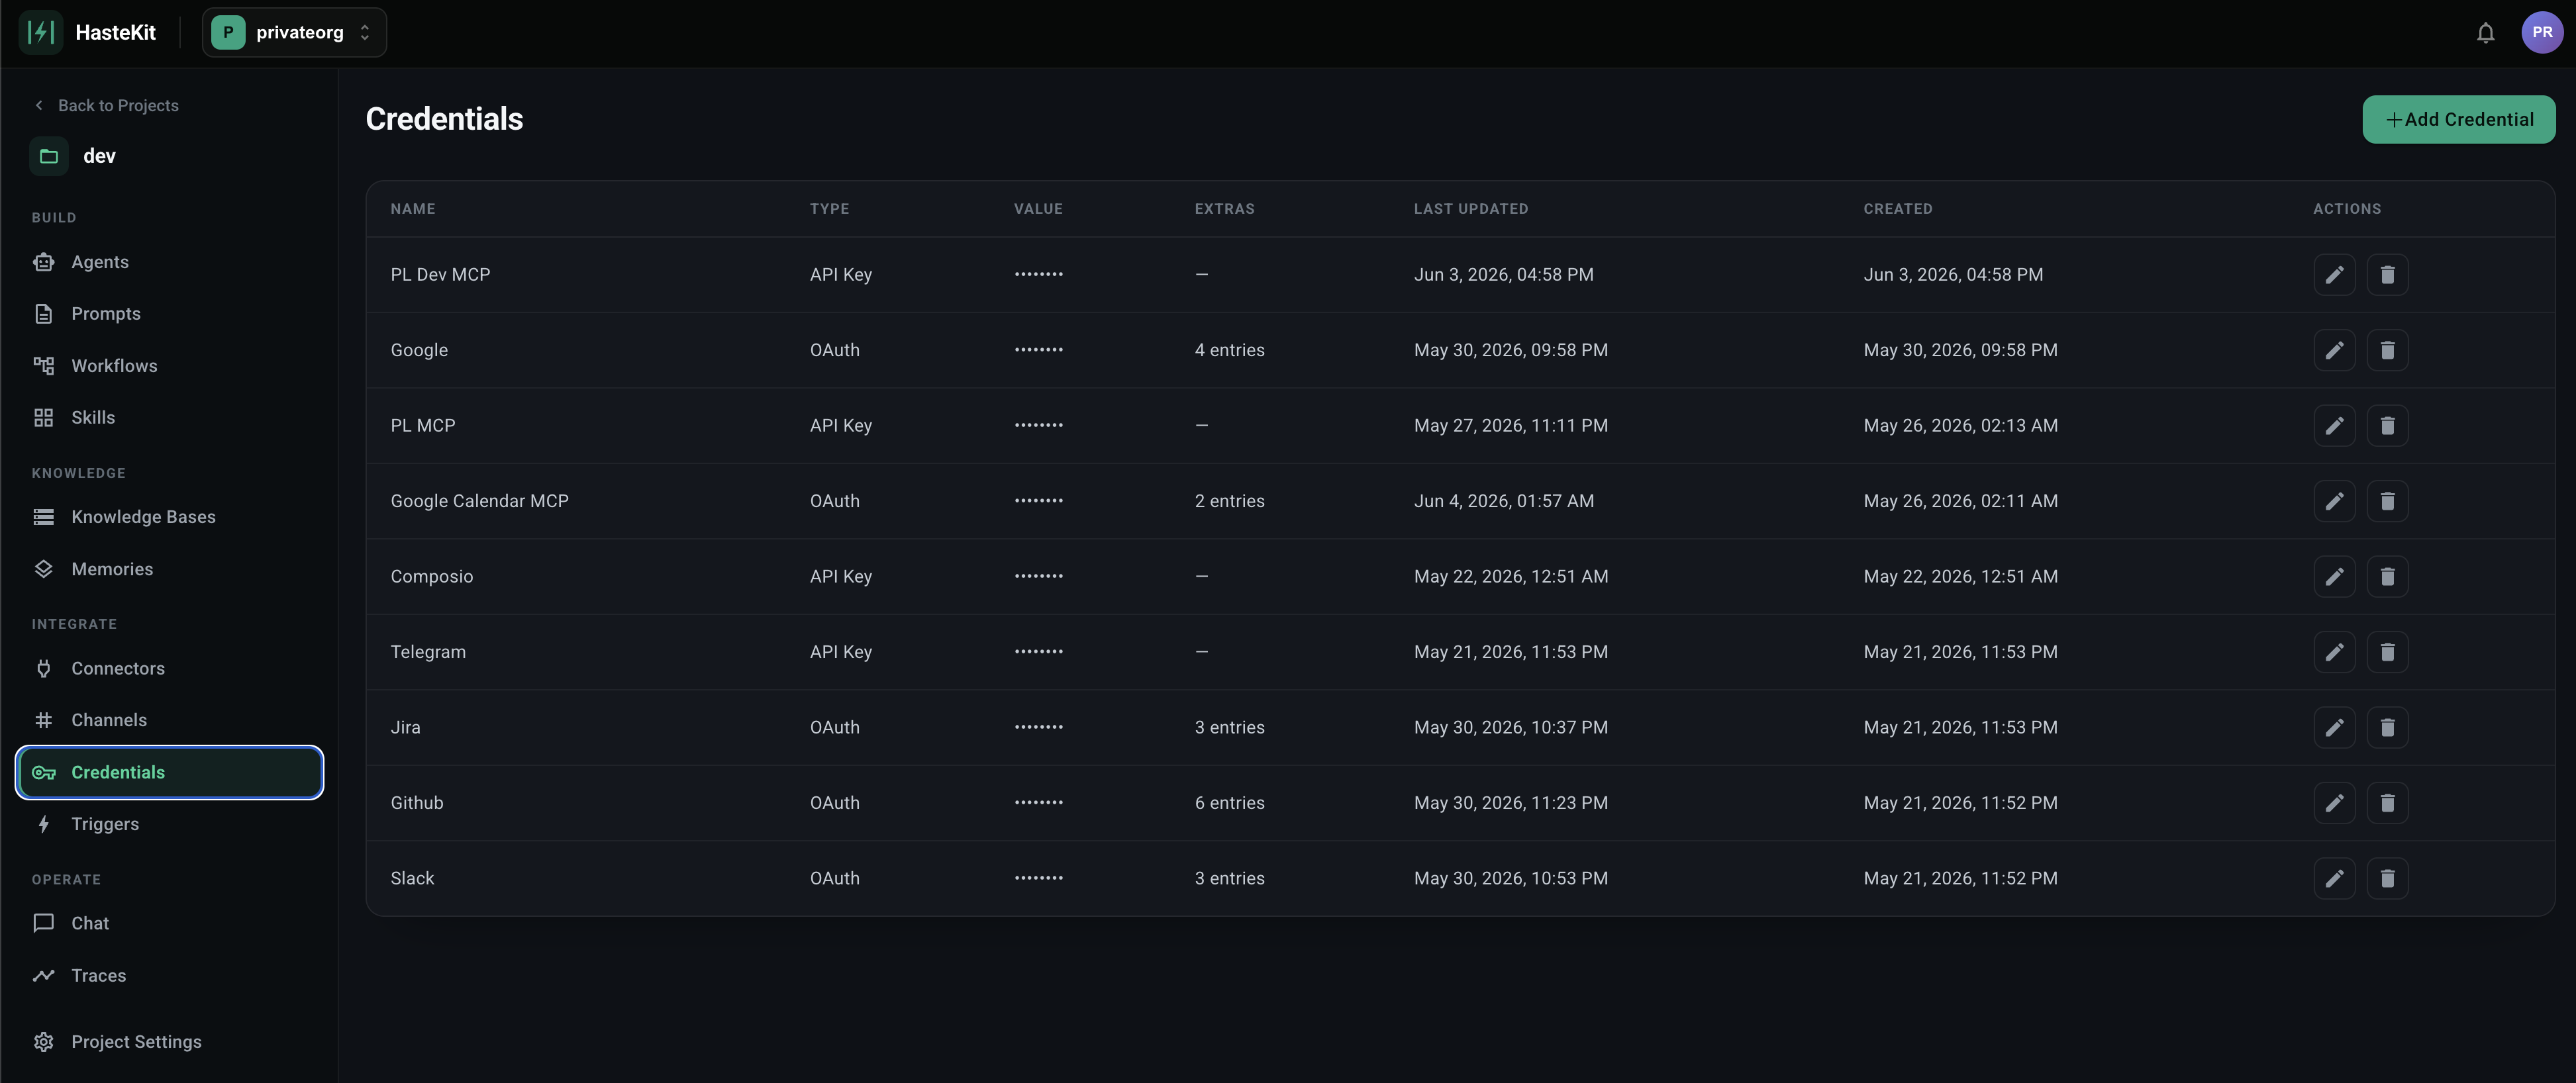Open Prompts in the sidebar

[170, 314]
